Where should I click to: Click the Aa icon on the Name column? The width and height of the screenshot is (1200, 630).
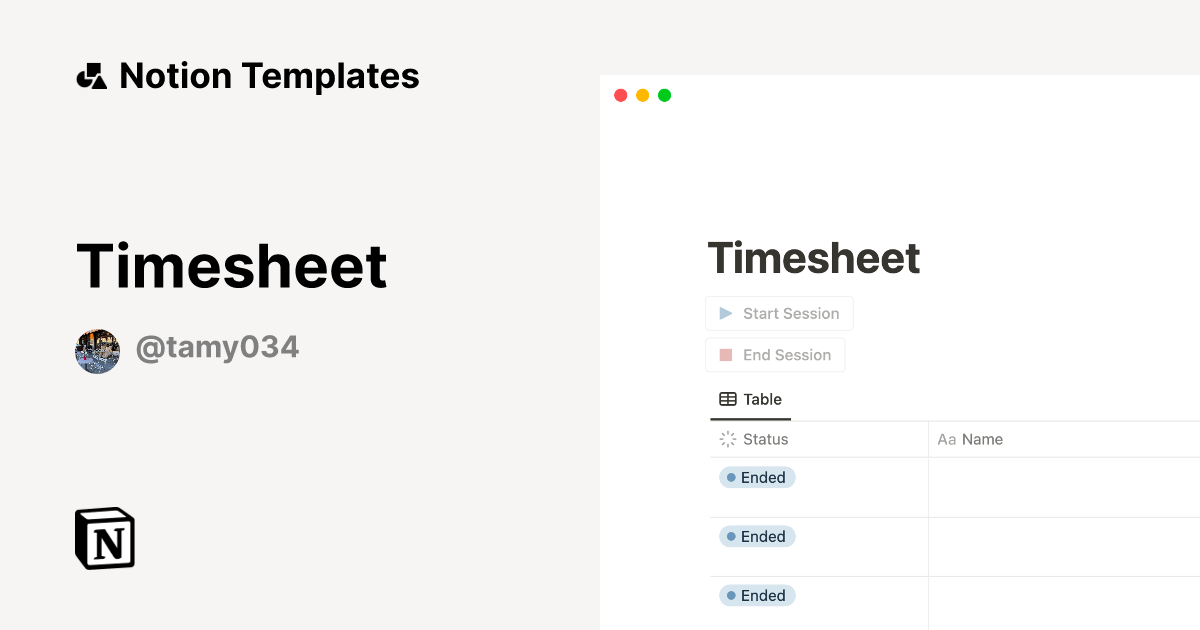[x=946, y=439]
